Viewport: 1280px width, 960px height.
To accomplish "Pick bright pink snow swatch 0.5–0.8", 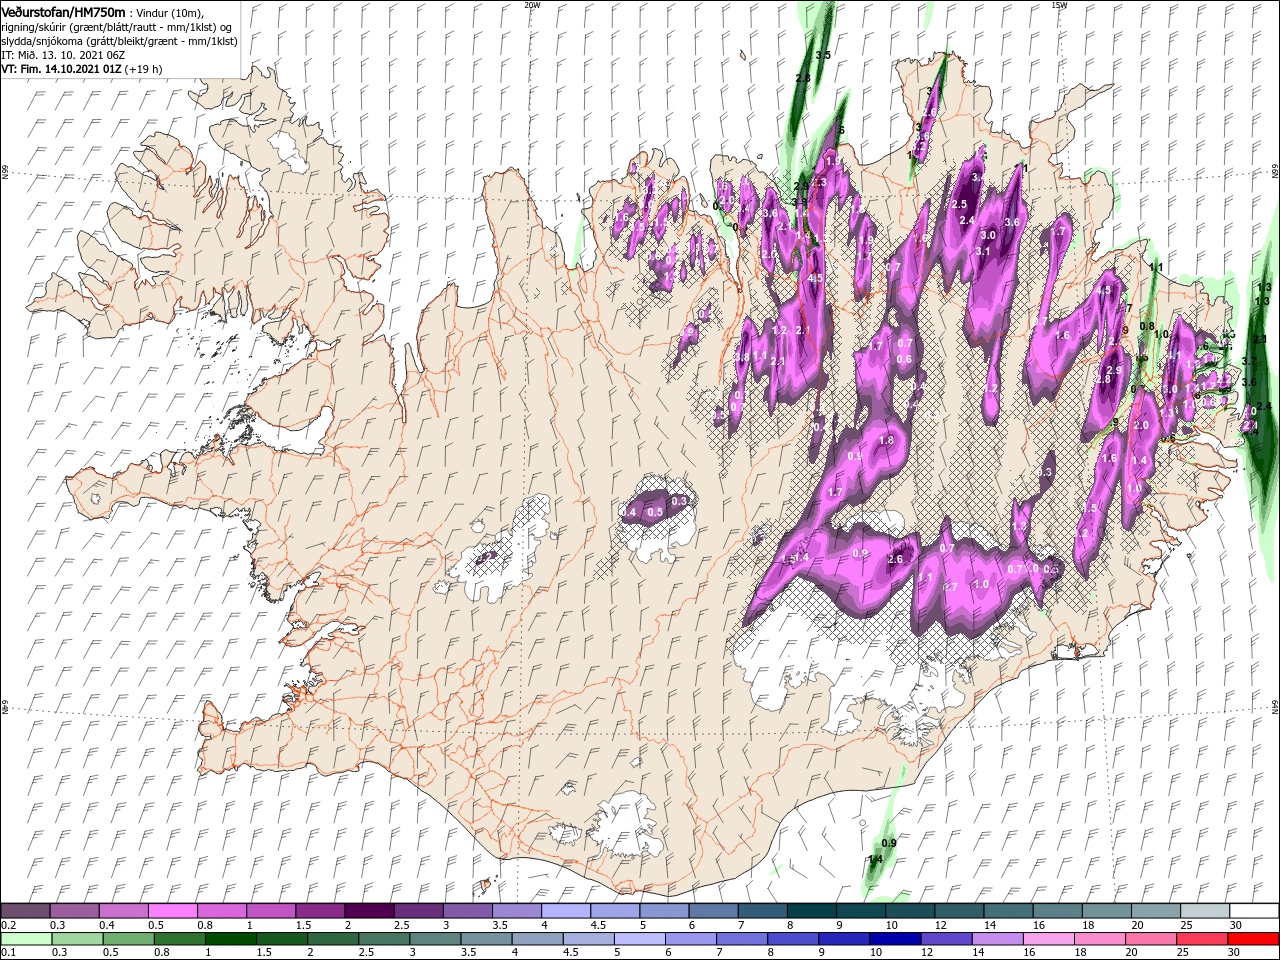I will (172, 910).
